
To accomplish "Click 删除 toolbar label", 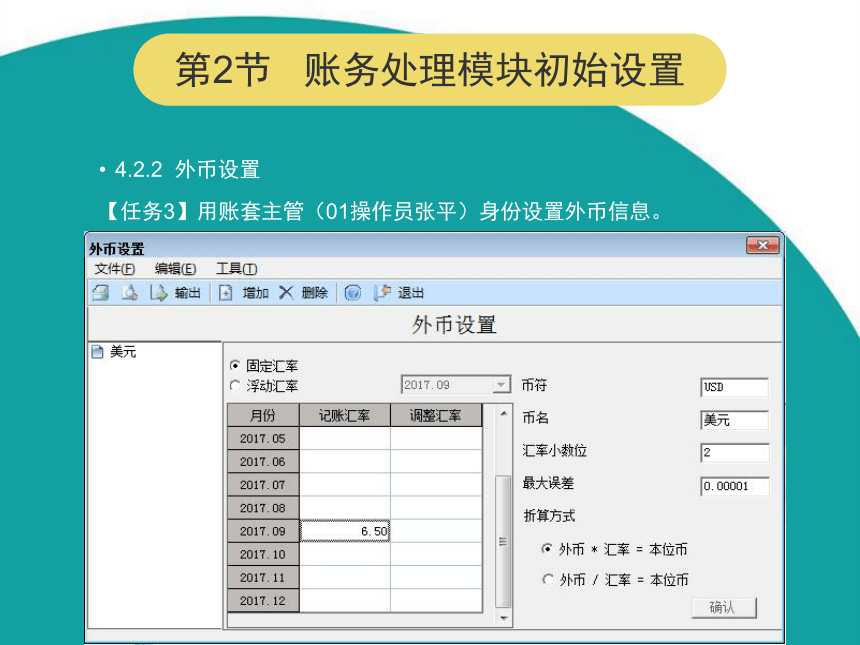I will pyautogui.click(x=314, y=293).
